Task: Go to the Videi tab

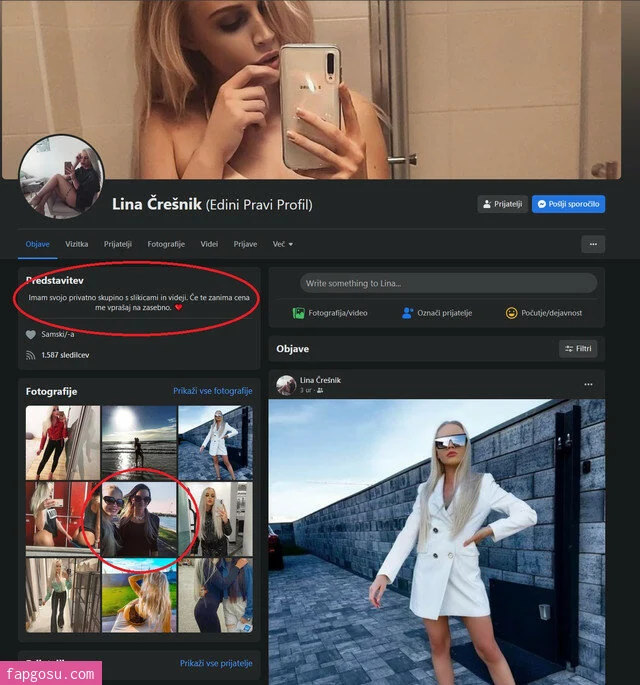Action: [209, 244]
